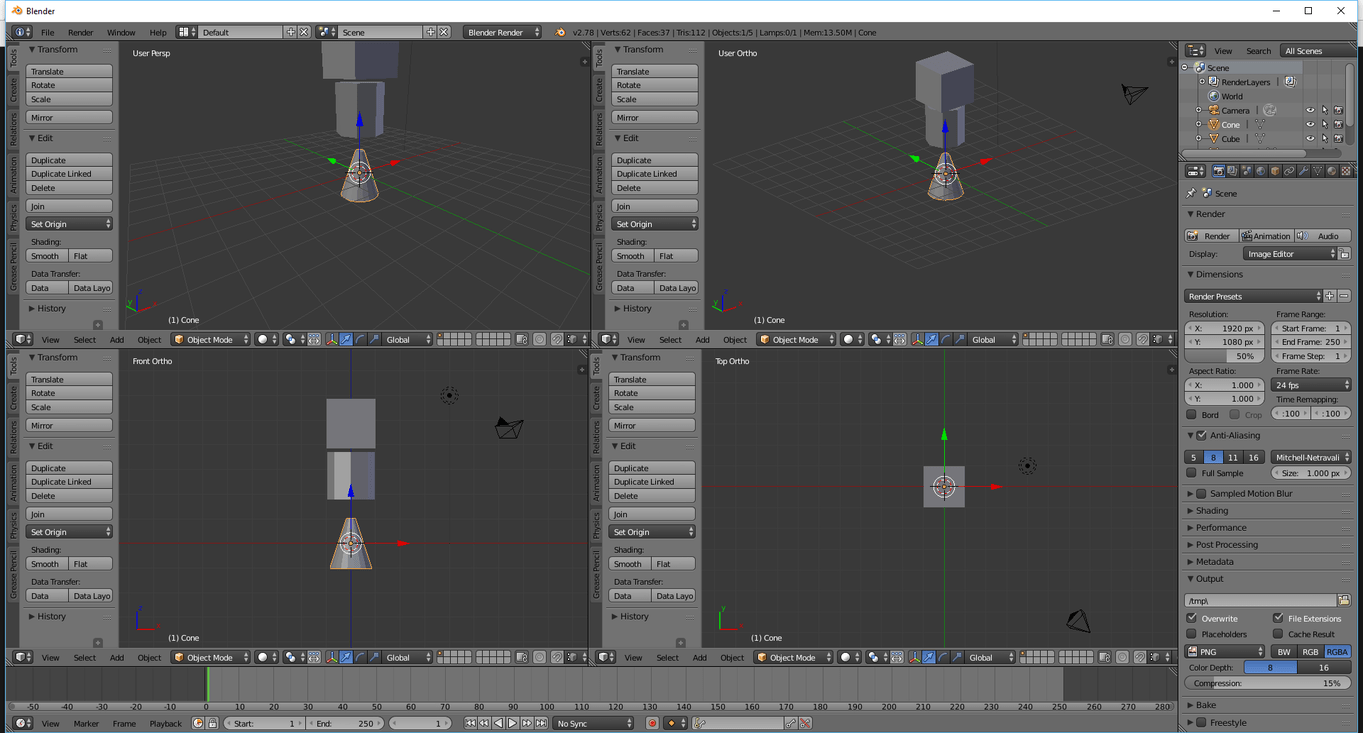Expand the Performance panel
1363x733 pixels.
(x=1220, y=528)
